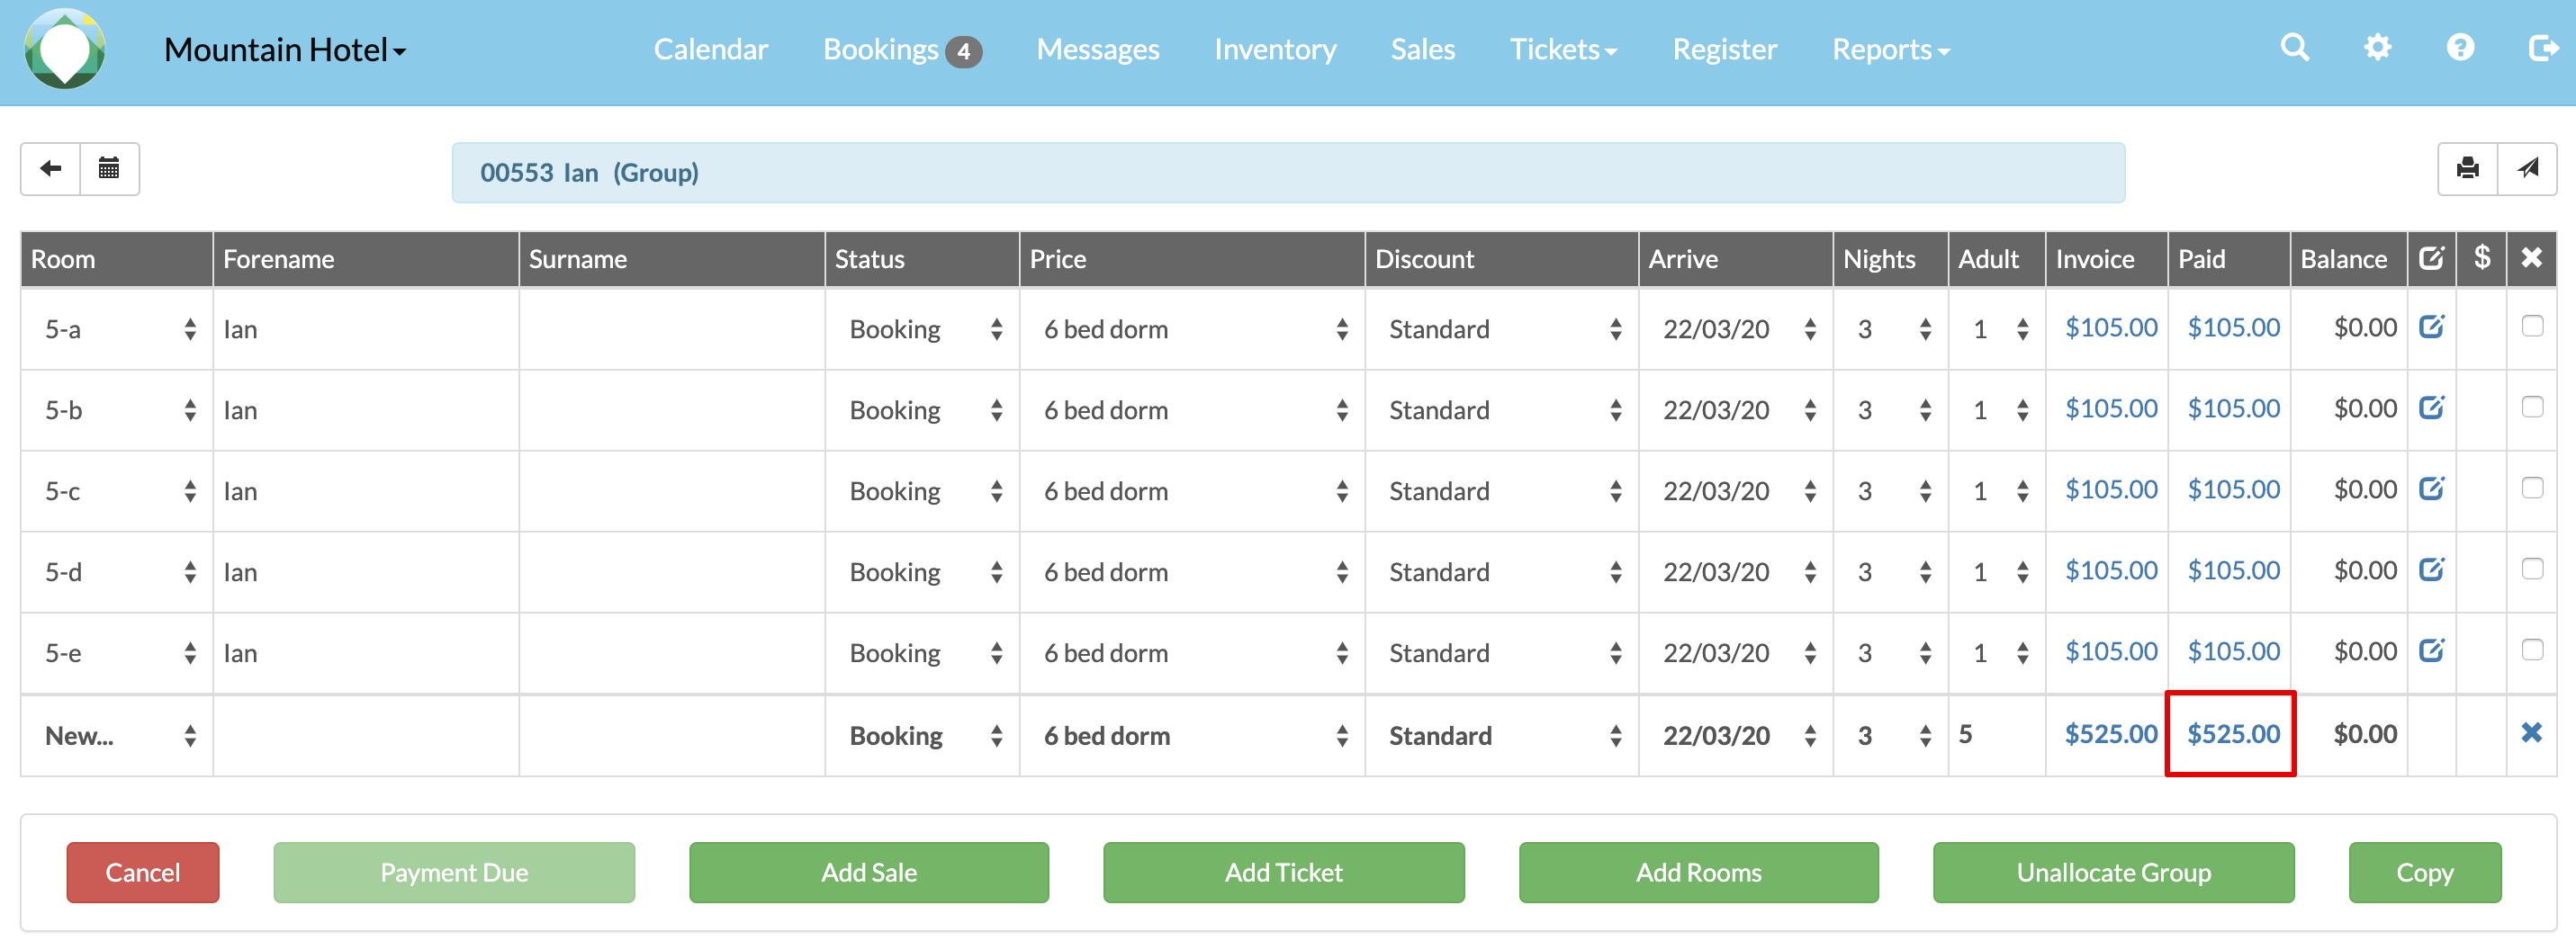Click the back arrow icon
Viewport: 2576px width, 950px height.
(x=50, y=169)
